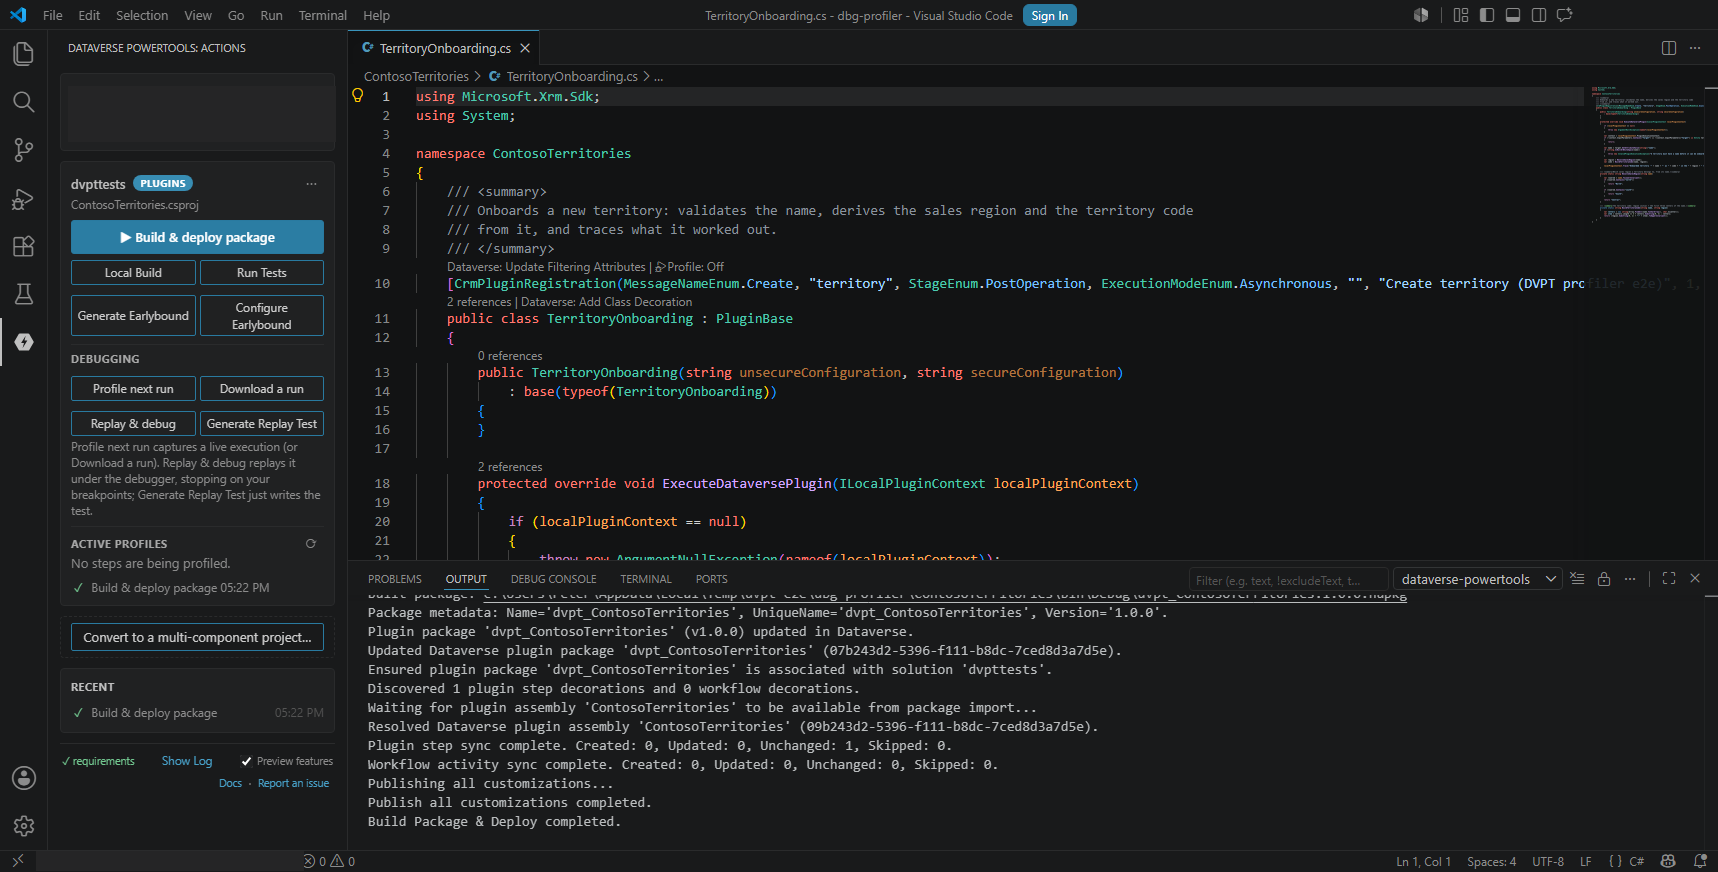Click Replay & debug button
Image resolution: width=1718 pixels, height=872 pixels.
point(133,424)
